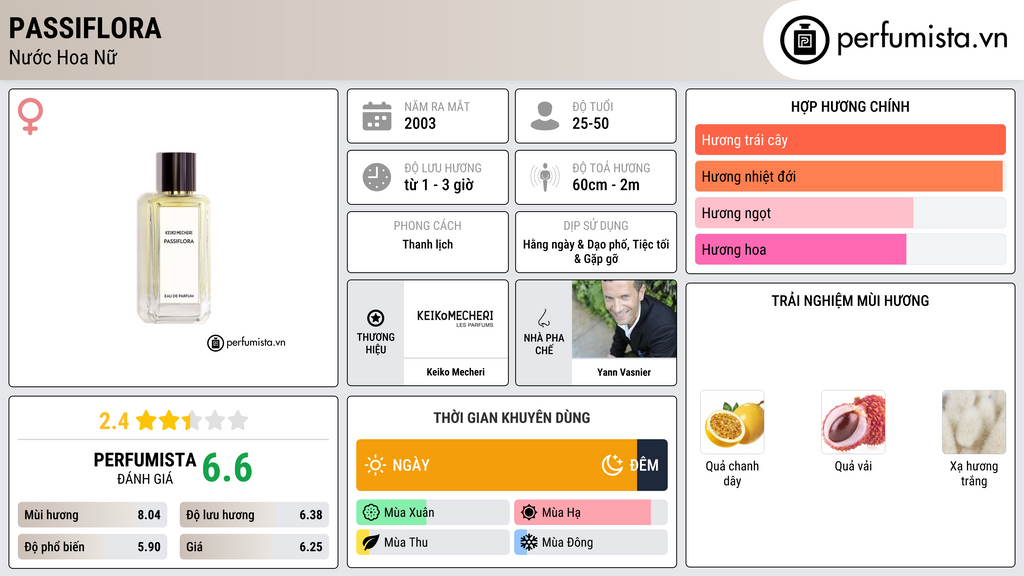
Task: Click the longevity value từ 1 - 3 giờ
Action: tap(439, 185)
